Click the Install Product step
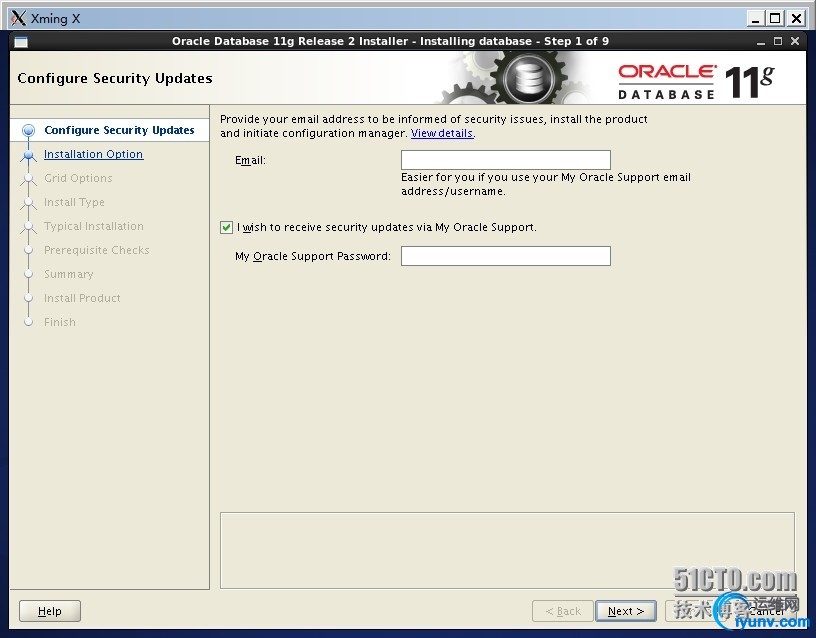 coord(82,298)
